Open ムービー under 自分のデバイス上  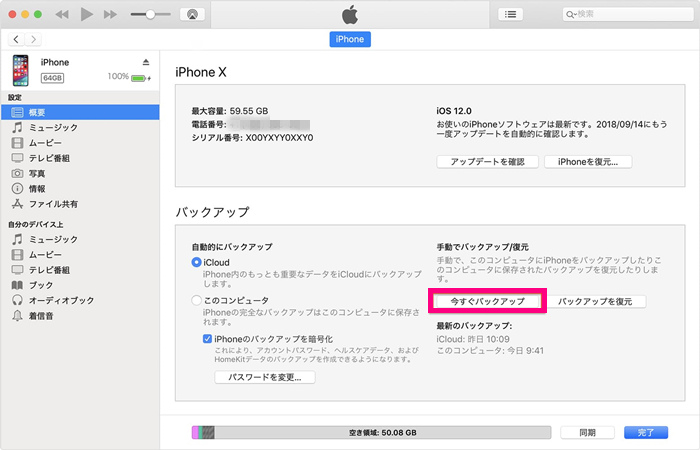[x=80, y=254]
